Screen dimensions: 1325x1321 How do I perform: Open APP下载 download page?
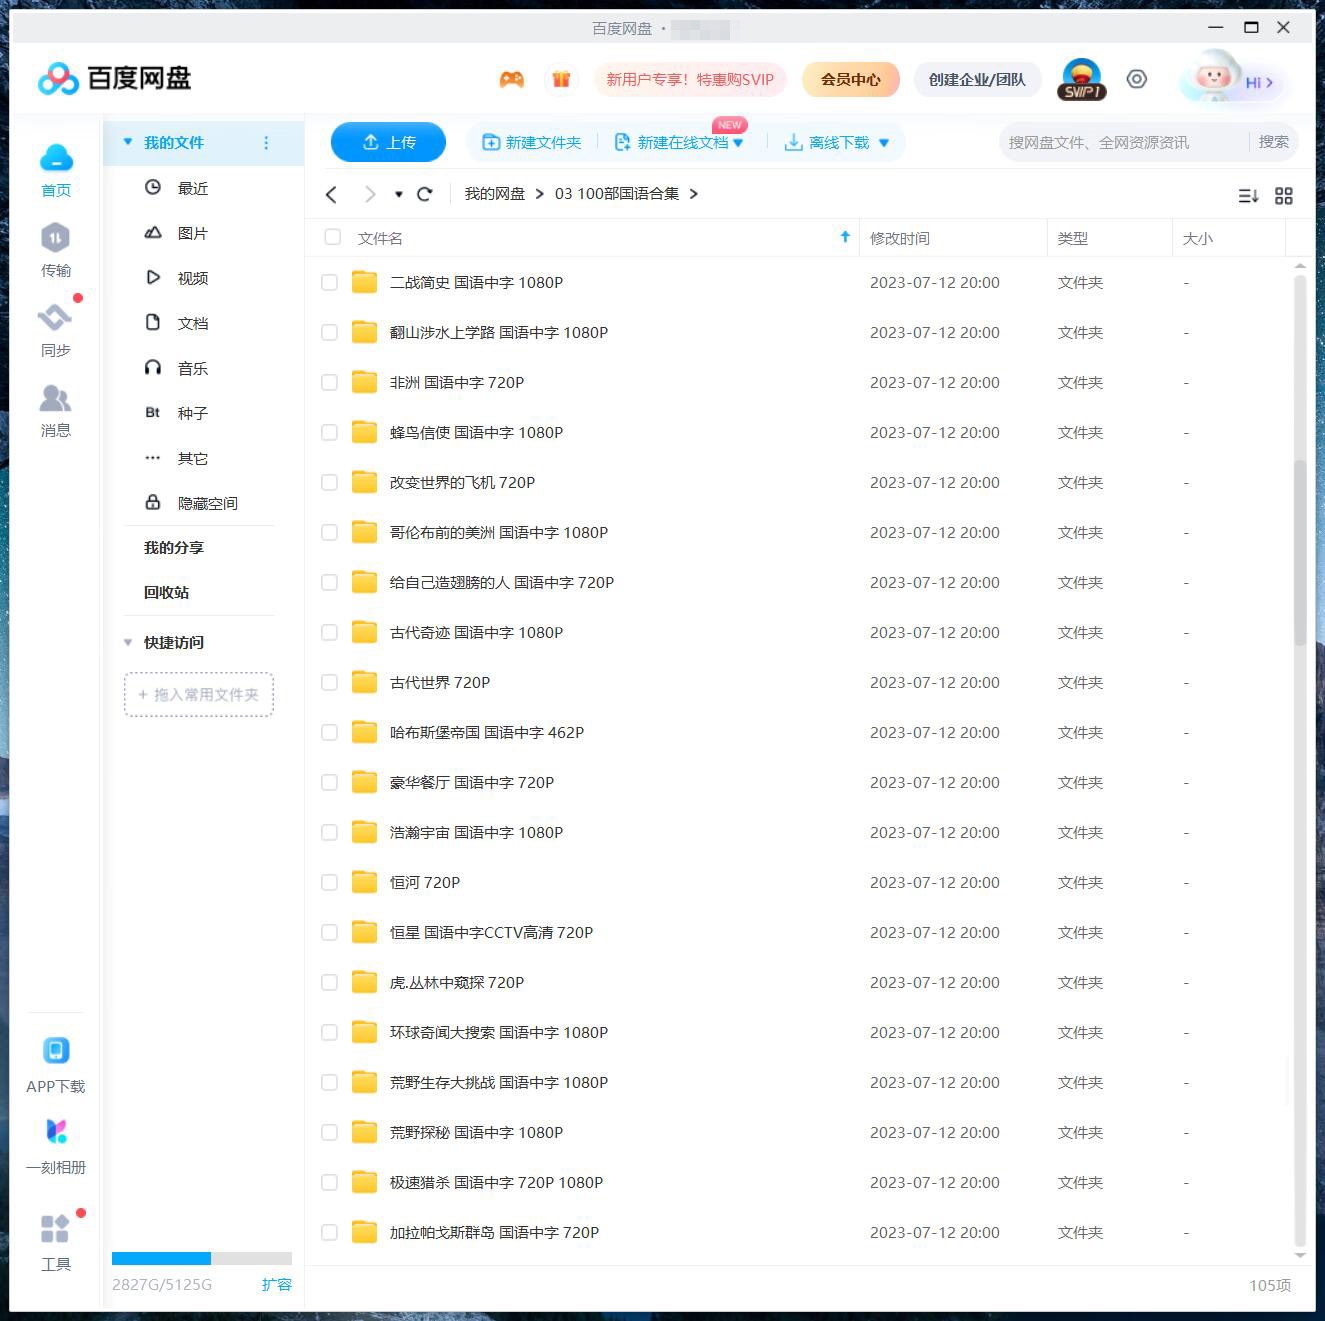[56, 1062]
